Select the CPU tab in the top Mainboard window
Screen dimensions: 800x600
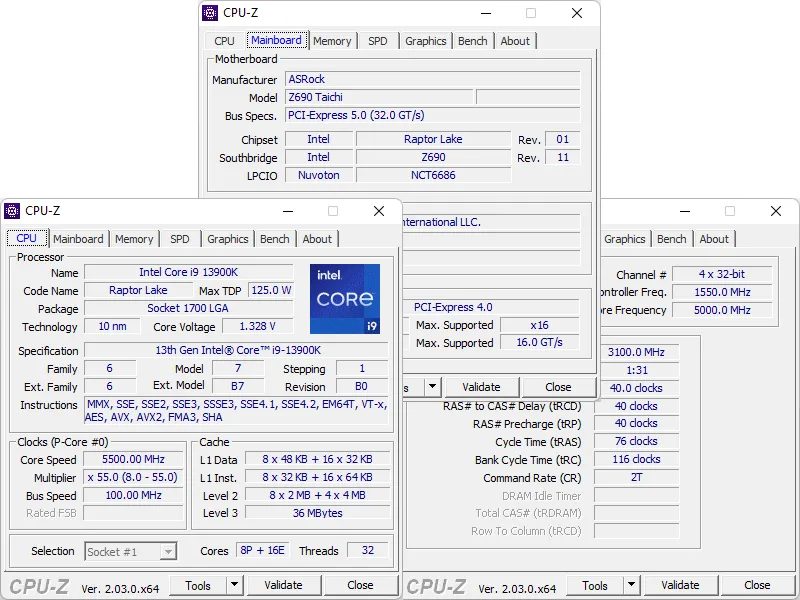point(224,41)
